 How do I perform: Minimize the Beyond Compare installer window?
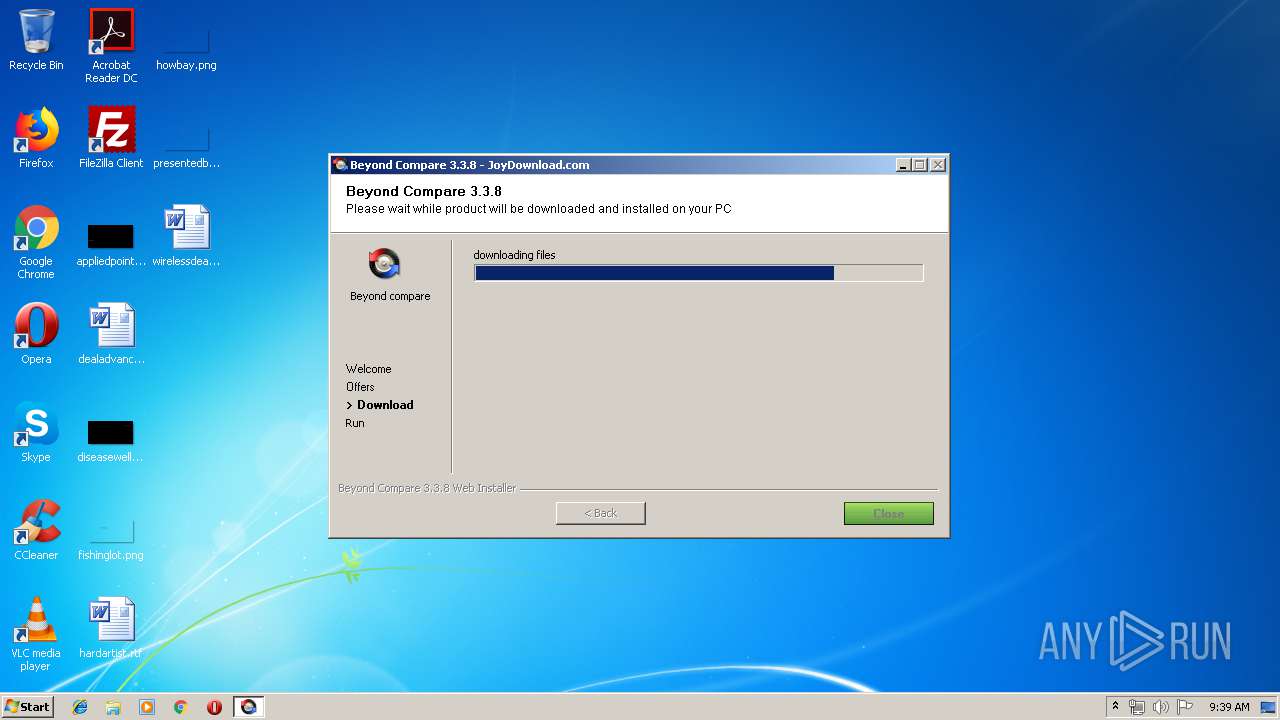click(x=904, y=165)
